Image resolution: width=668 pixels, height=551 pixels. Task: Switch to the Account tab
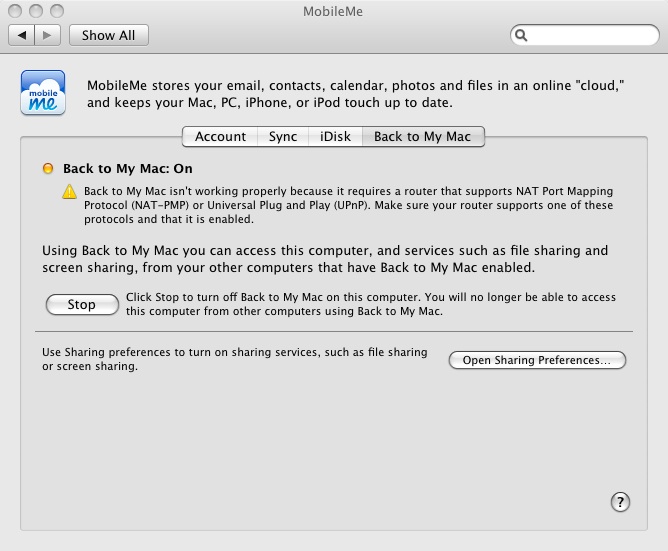[x=220, y=136]
